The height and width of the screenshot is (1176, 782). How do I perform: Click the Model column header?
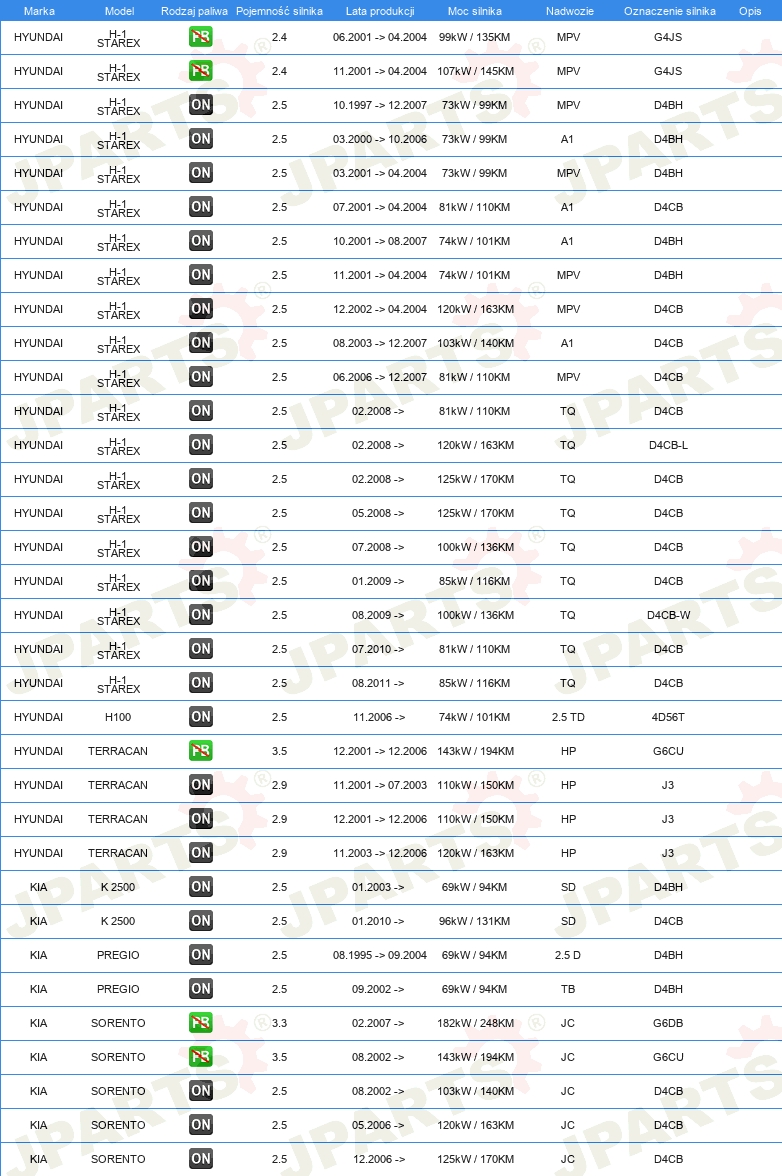(119, 11)
